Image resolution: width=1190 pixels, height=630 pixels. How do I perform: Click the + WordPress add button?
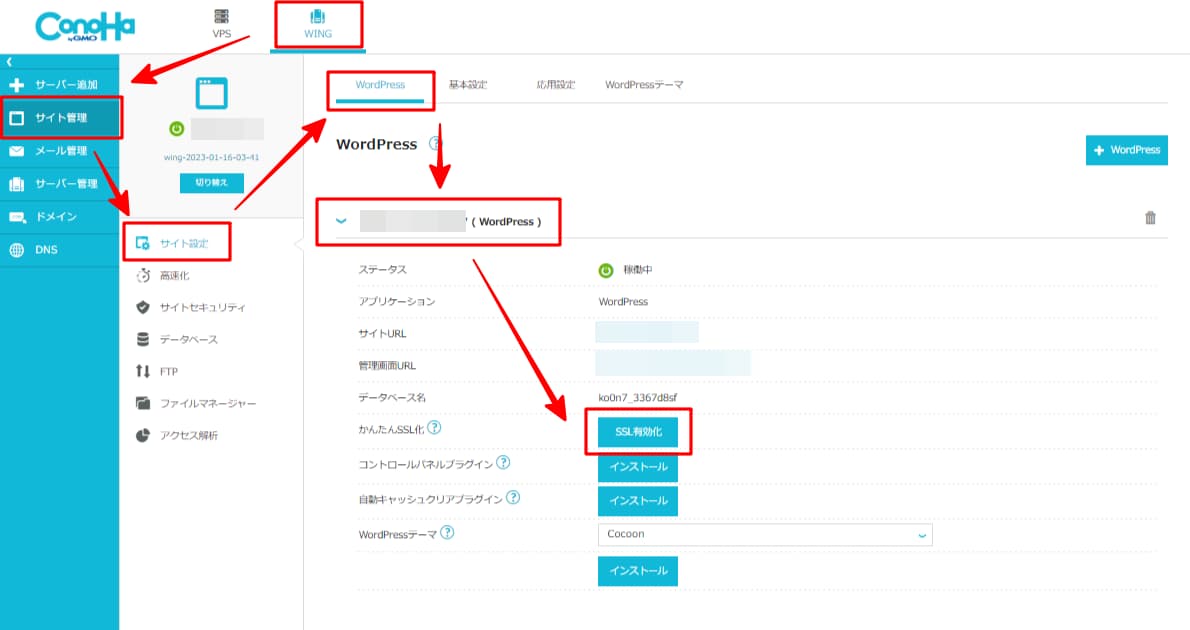point(1127,150)
